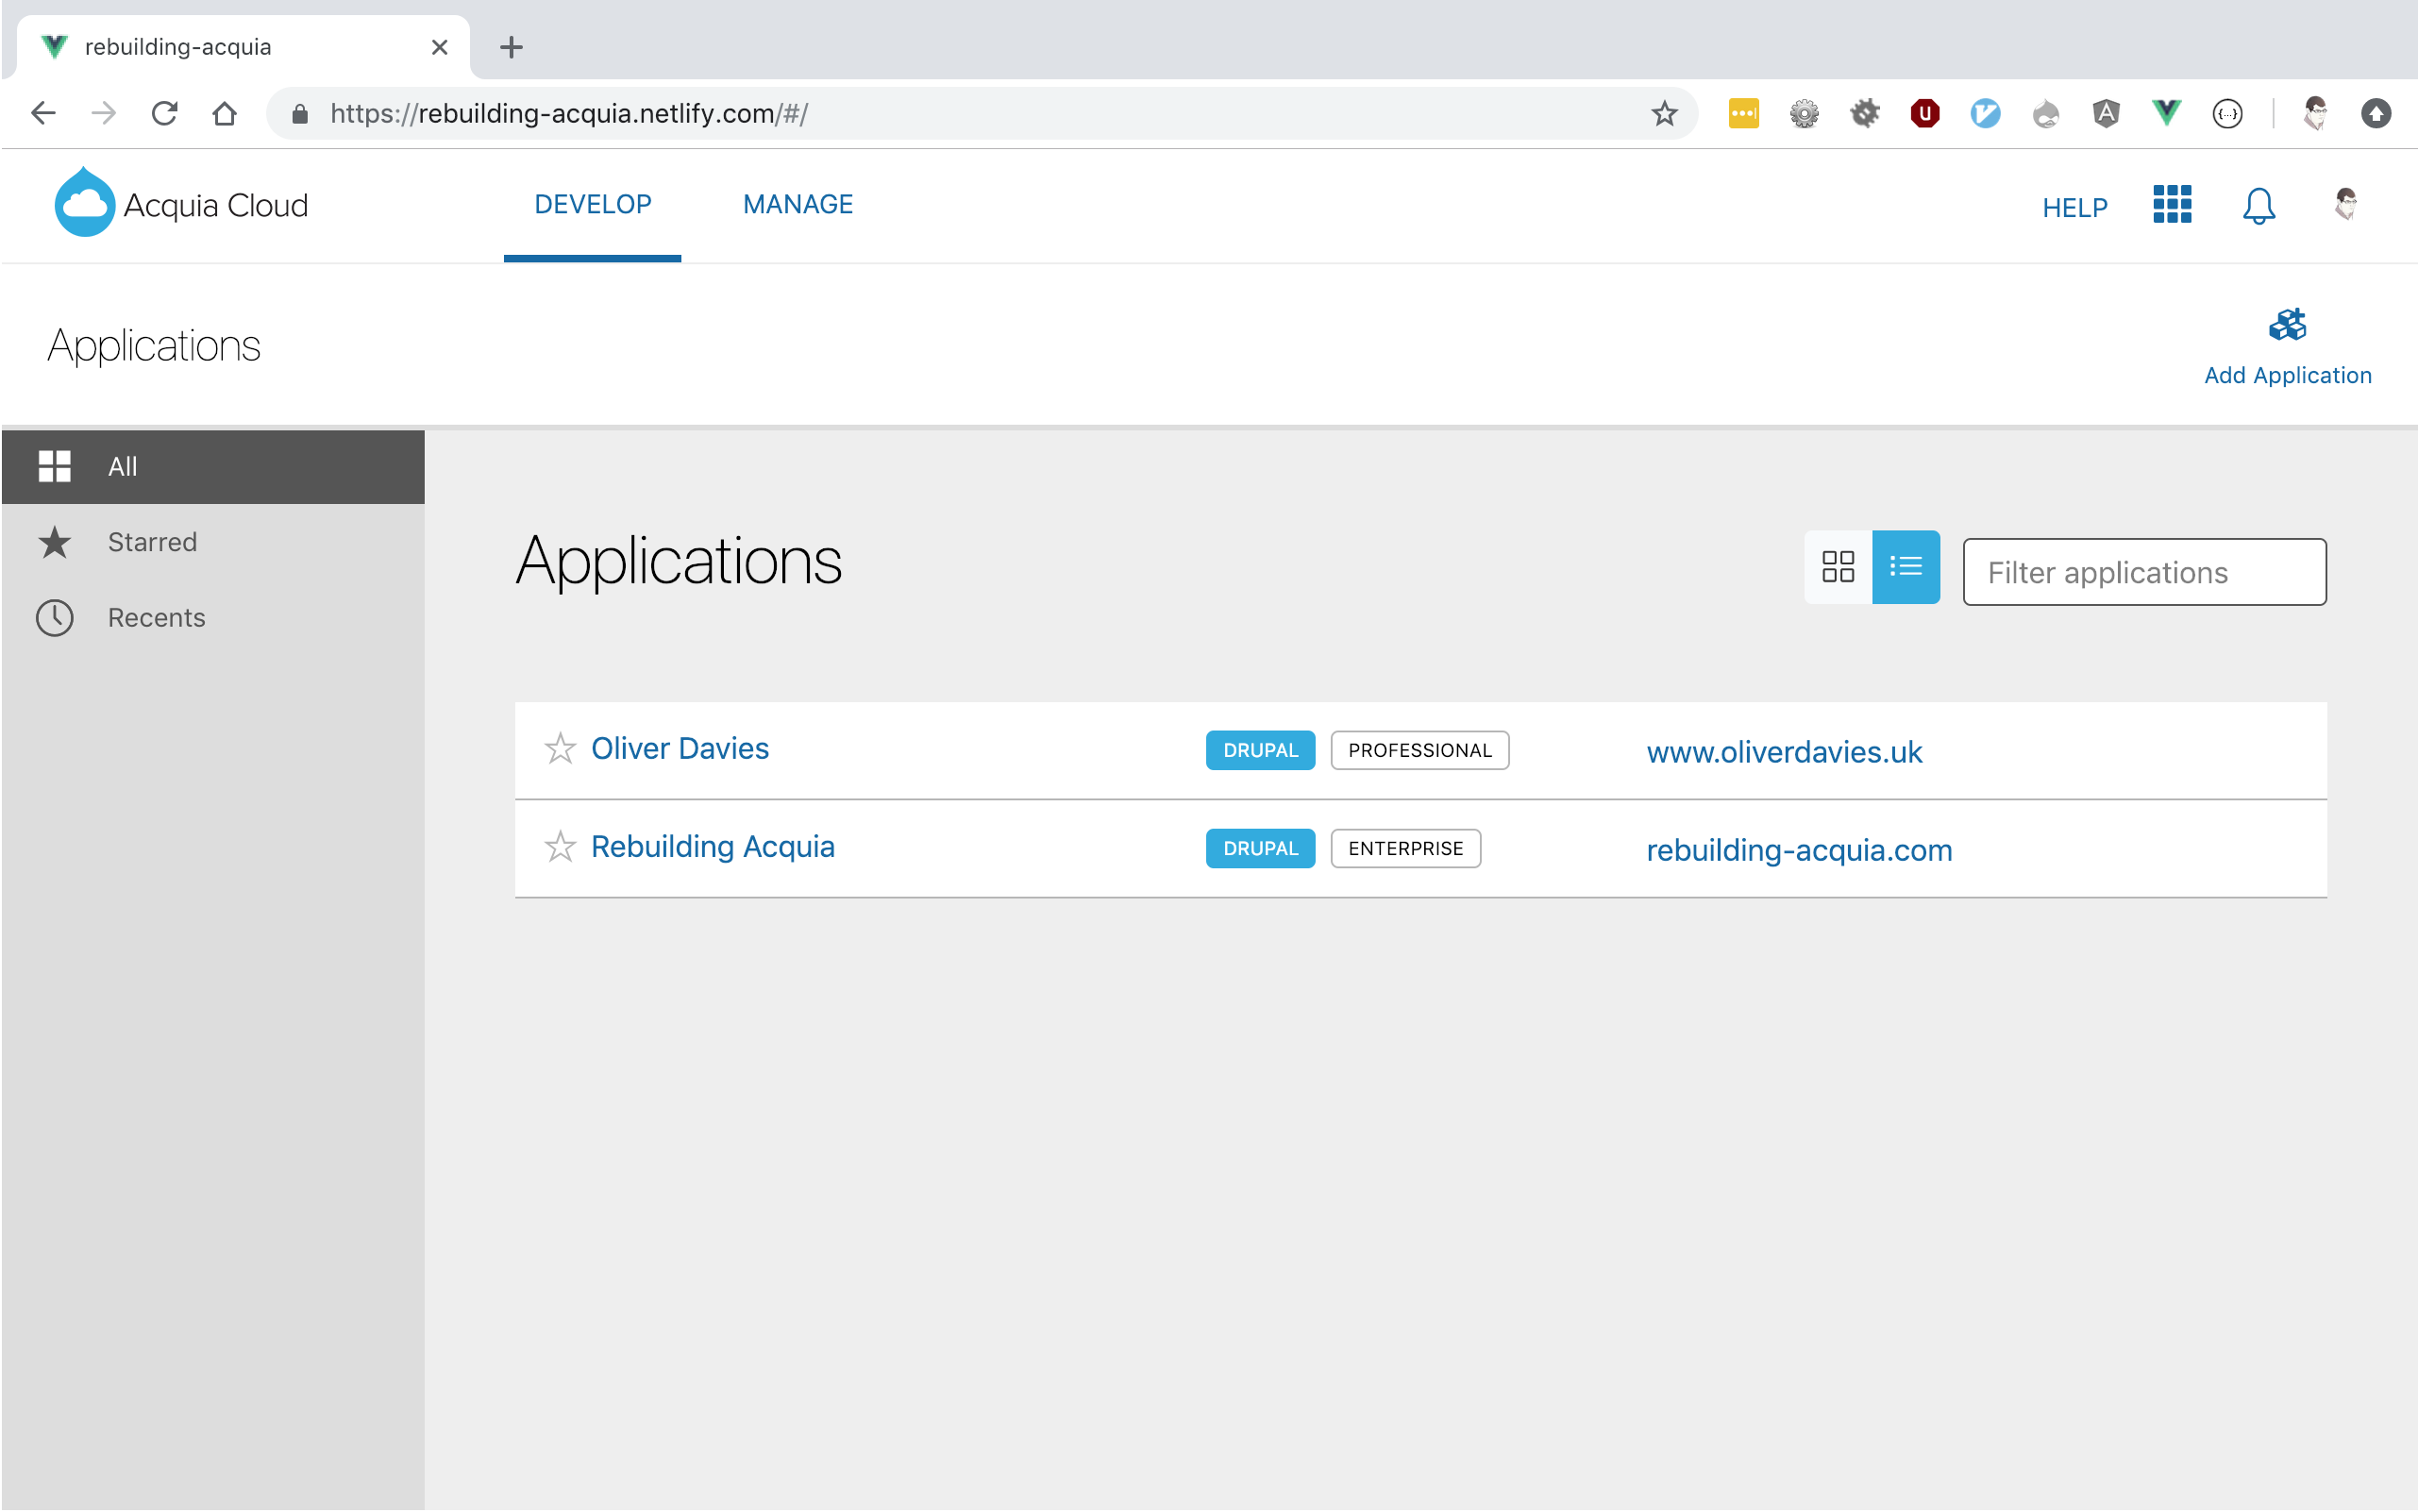Switch to grid view layout
The width and height of the screenshot is (2418, 1512).
[1837, 567]
